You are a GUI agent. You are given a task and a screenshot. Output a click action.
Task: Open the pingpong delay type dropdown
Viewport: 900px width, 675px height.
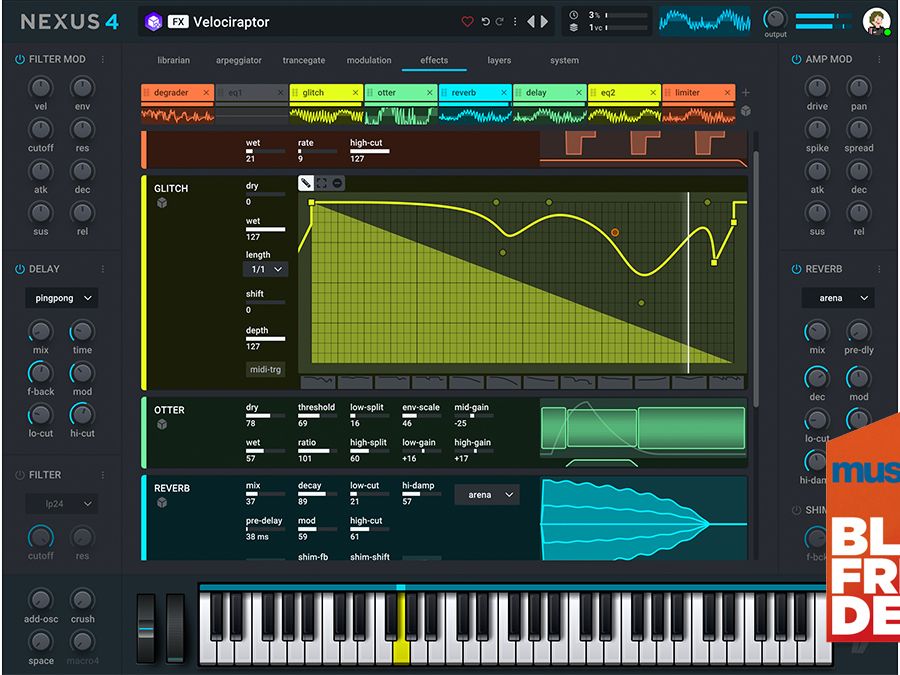[62, 298]
